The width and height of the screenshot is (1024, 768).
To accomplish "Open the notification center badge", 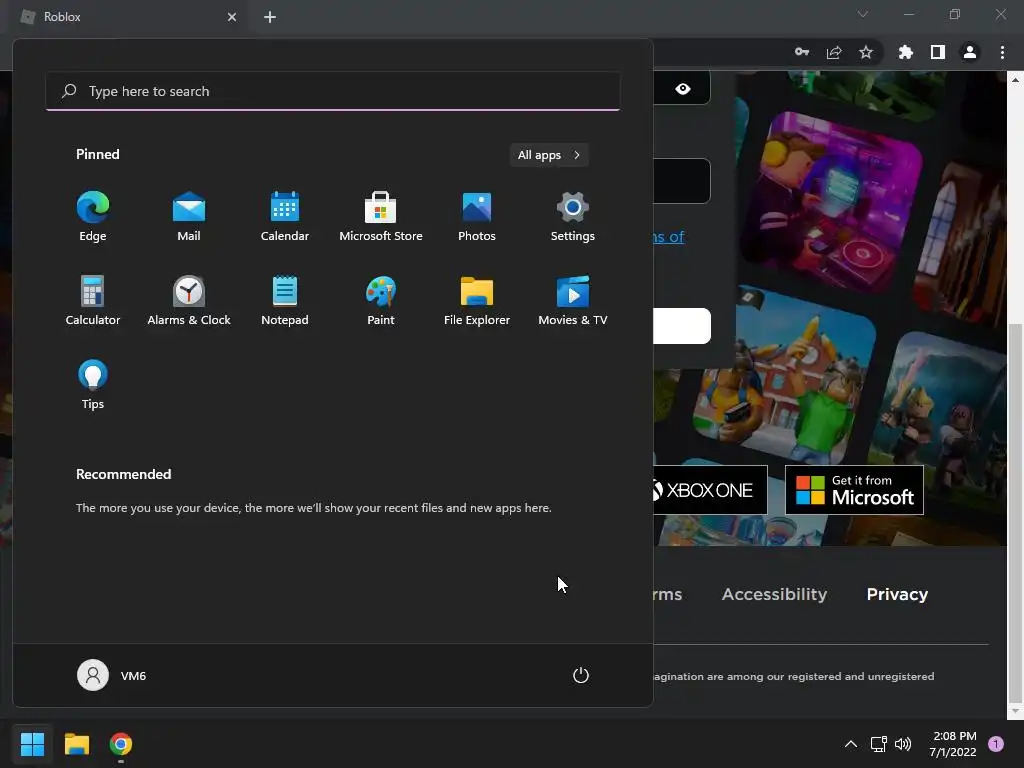I will tap(996, 744).
